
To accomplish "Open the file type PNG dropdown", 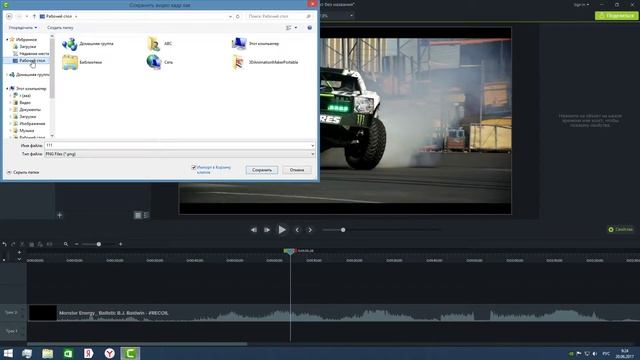I will [x=180, y=154].
